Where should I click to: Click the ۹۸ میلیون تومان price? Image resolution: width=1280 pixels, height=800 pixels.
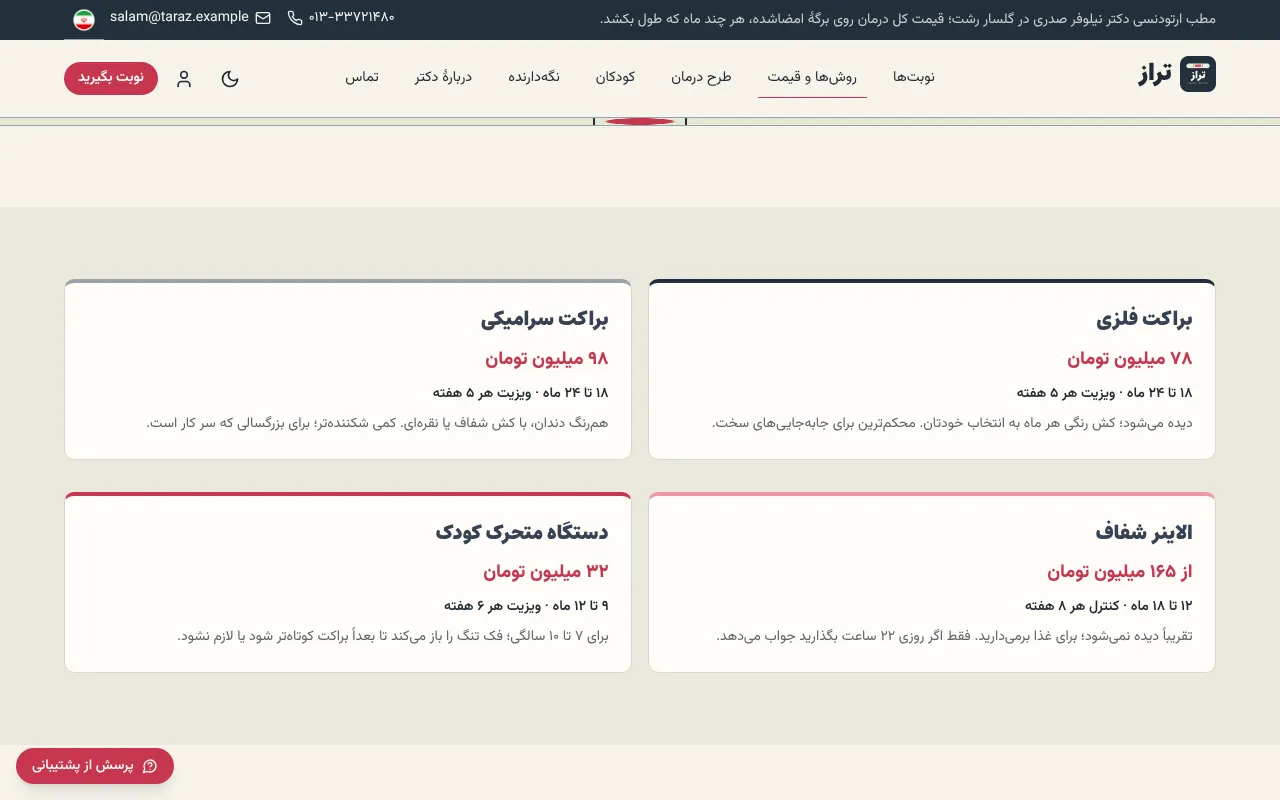(x=547, y=359)
